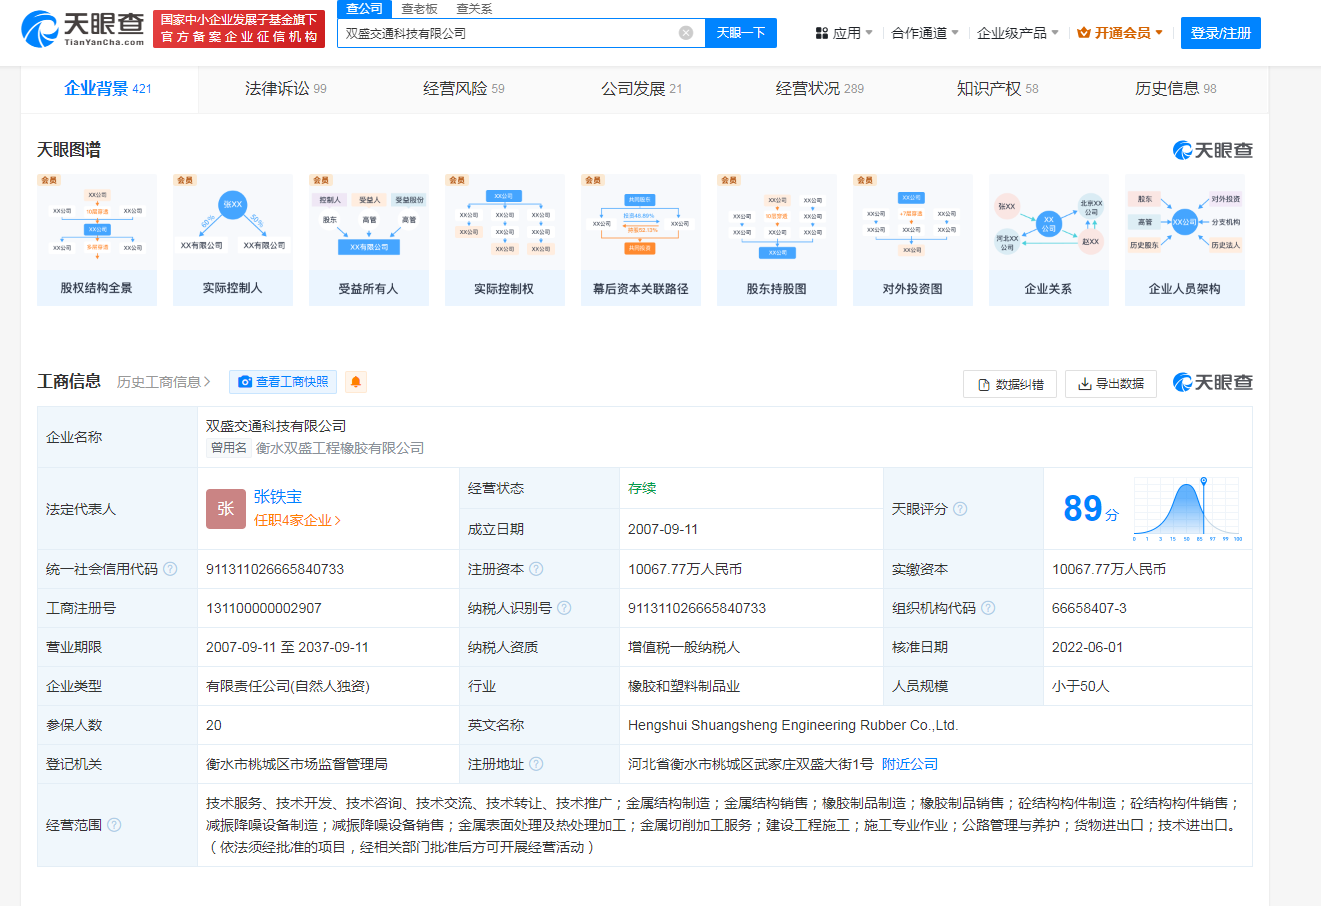Click the 橡胶和塑料制品业 industry value
The width and height of the screenshot is (1321, 906).
pyautogui.click(x=684, y=686)
